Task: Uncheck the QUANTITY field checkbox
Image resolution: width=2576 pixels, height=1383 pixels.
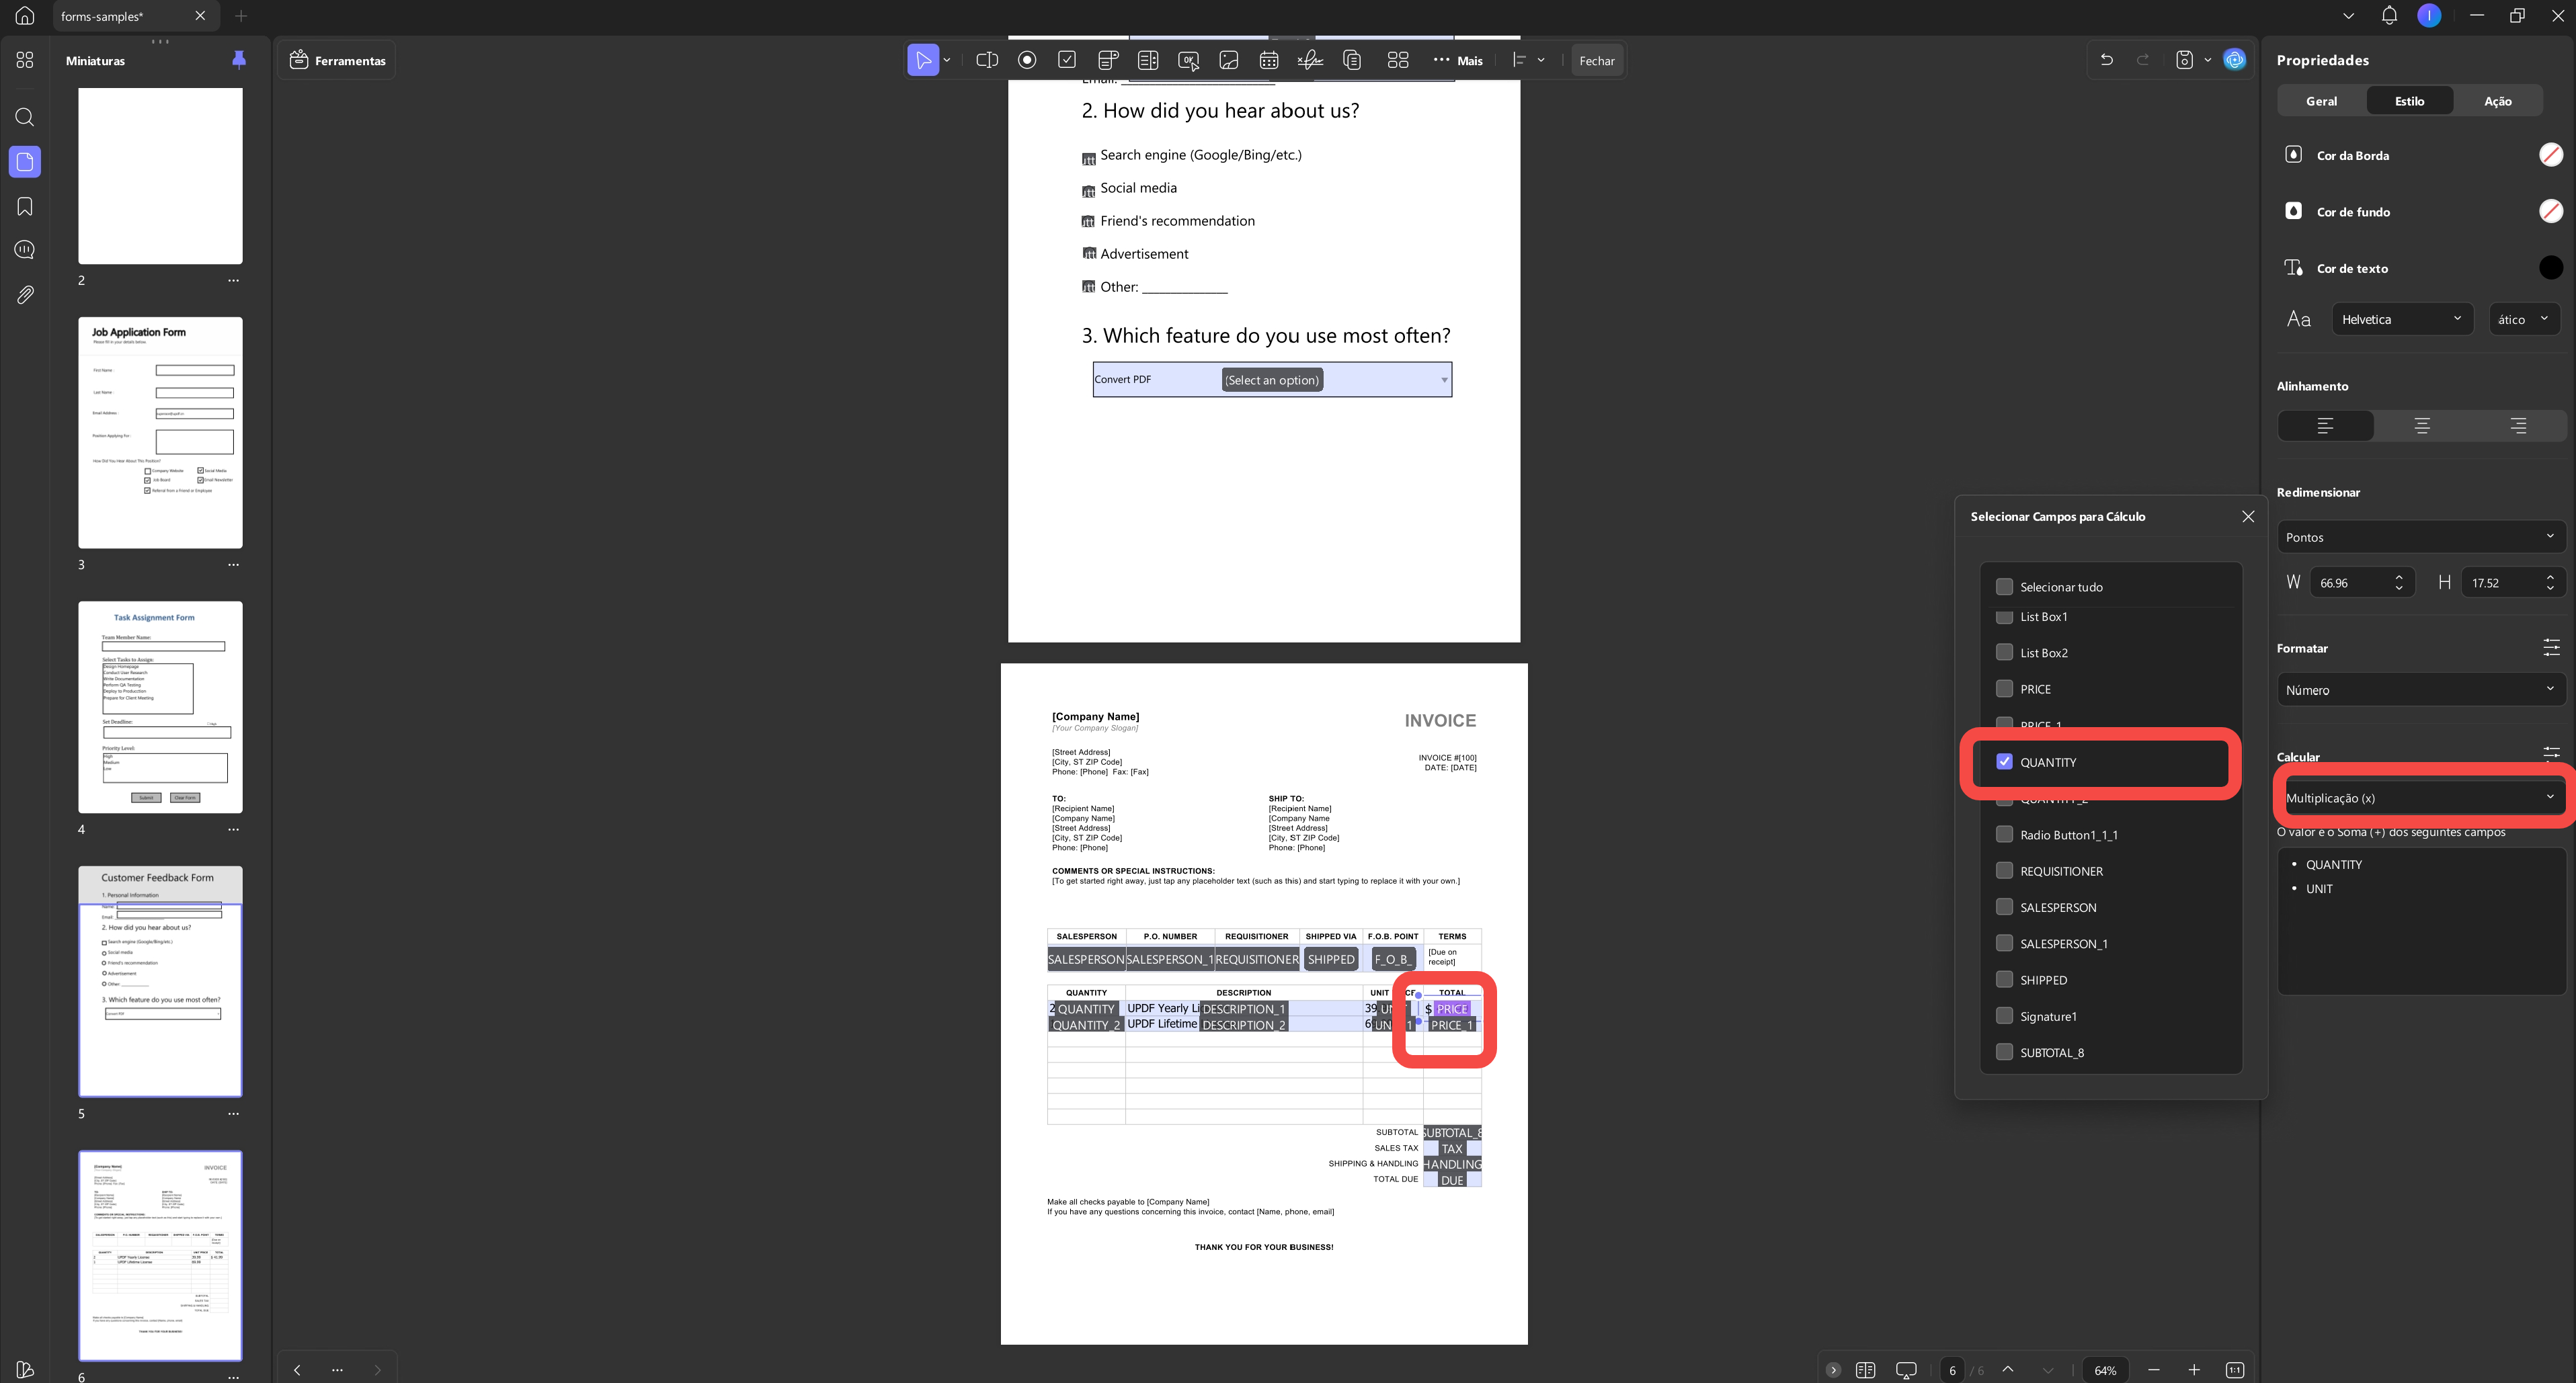Action: pos(2004,761)
